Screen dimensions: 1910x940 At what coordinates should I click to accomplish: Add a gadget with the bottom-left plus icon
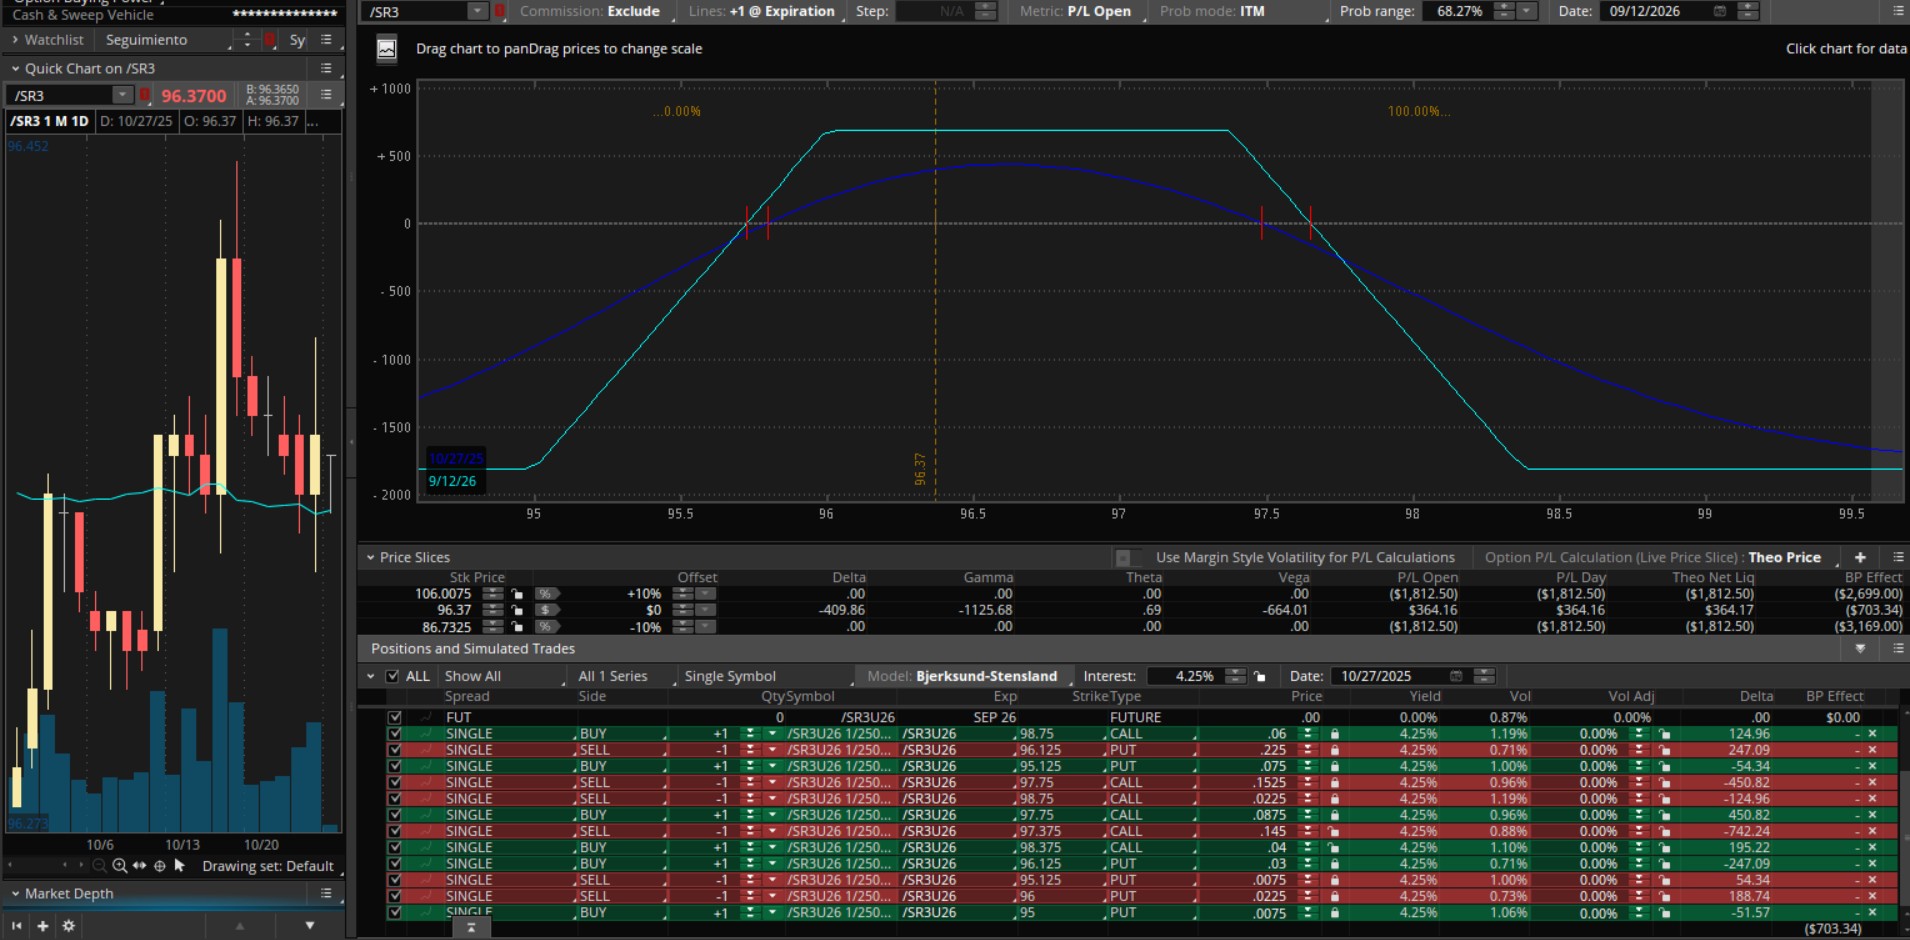(42, 926)
